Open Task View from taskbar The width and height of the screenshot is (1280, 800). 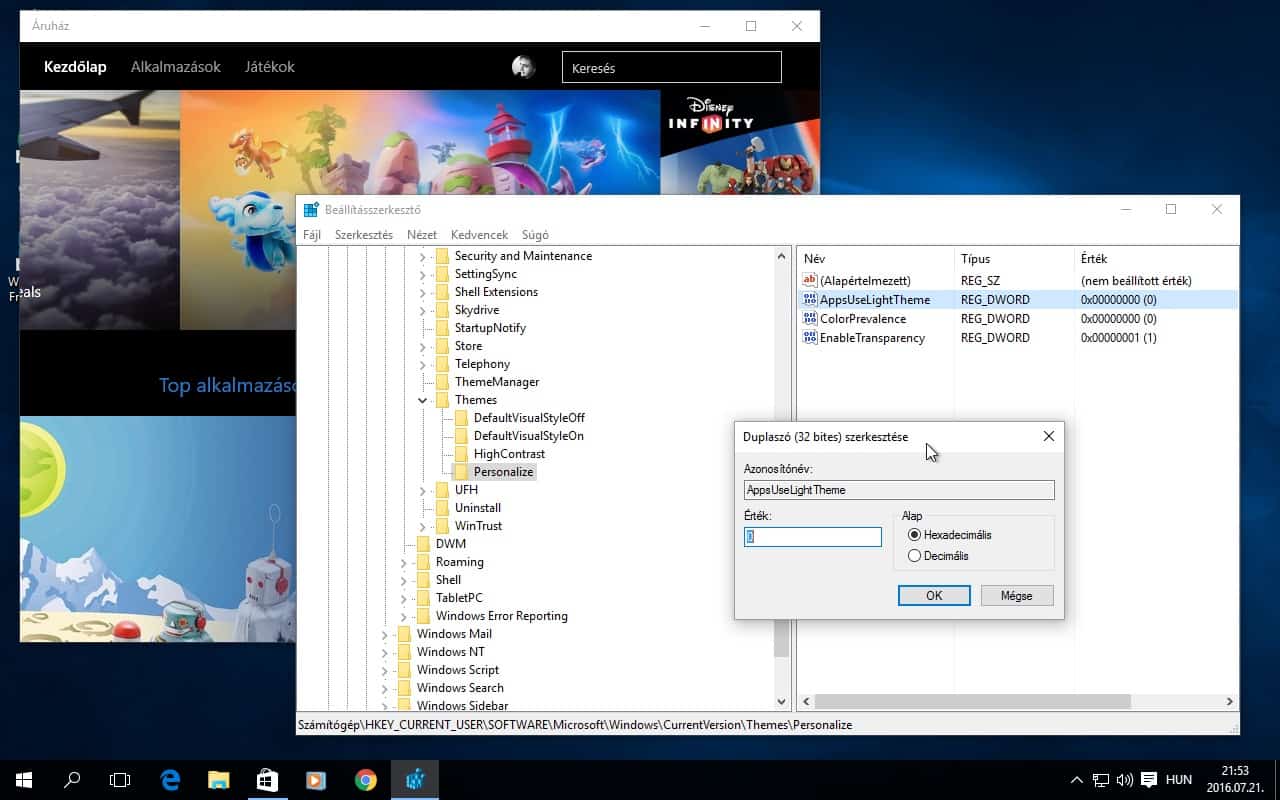tap(120, 780)
